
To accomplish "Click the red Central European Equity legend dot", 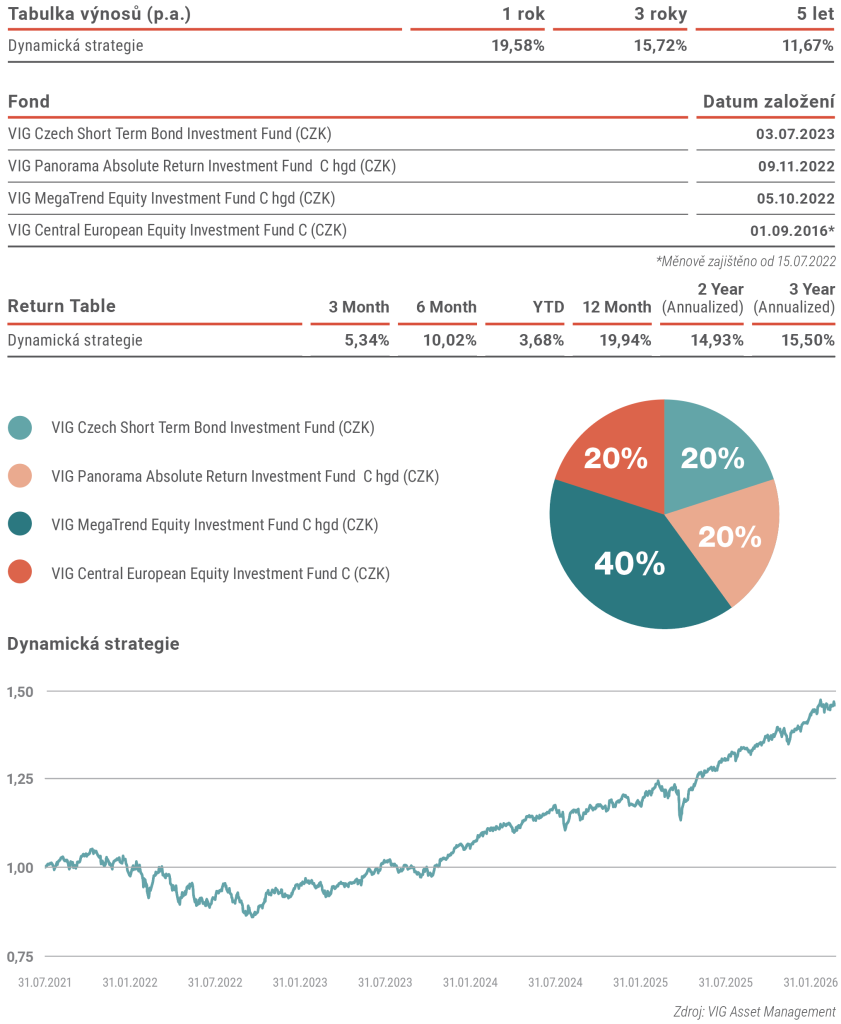I will (x=20, y=573).
